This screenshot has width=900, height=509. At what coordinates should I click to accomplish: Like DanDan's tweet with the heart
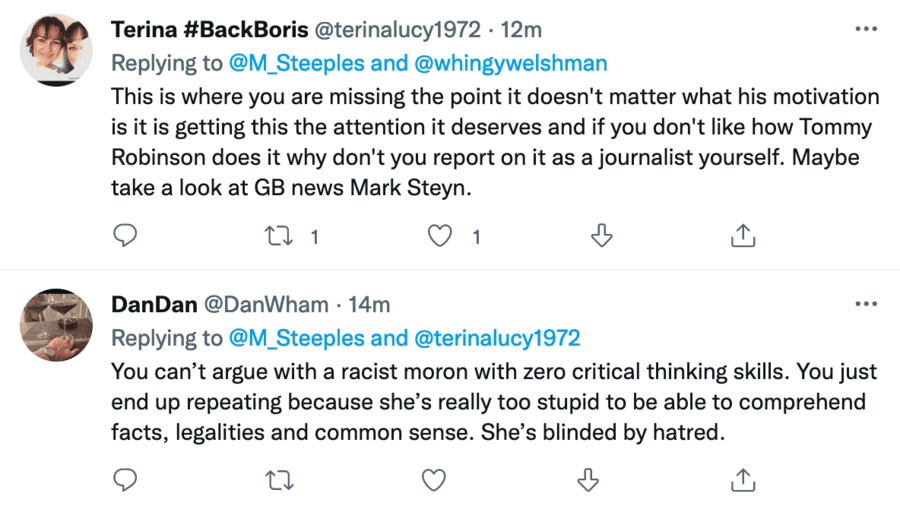click(433, 480)
